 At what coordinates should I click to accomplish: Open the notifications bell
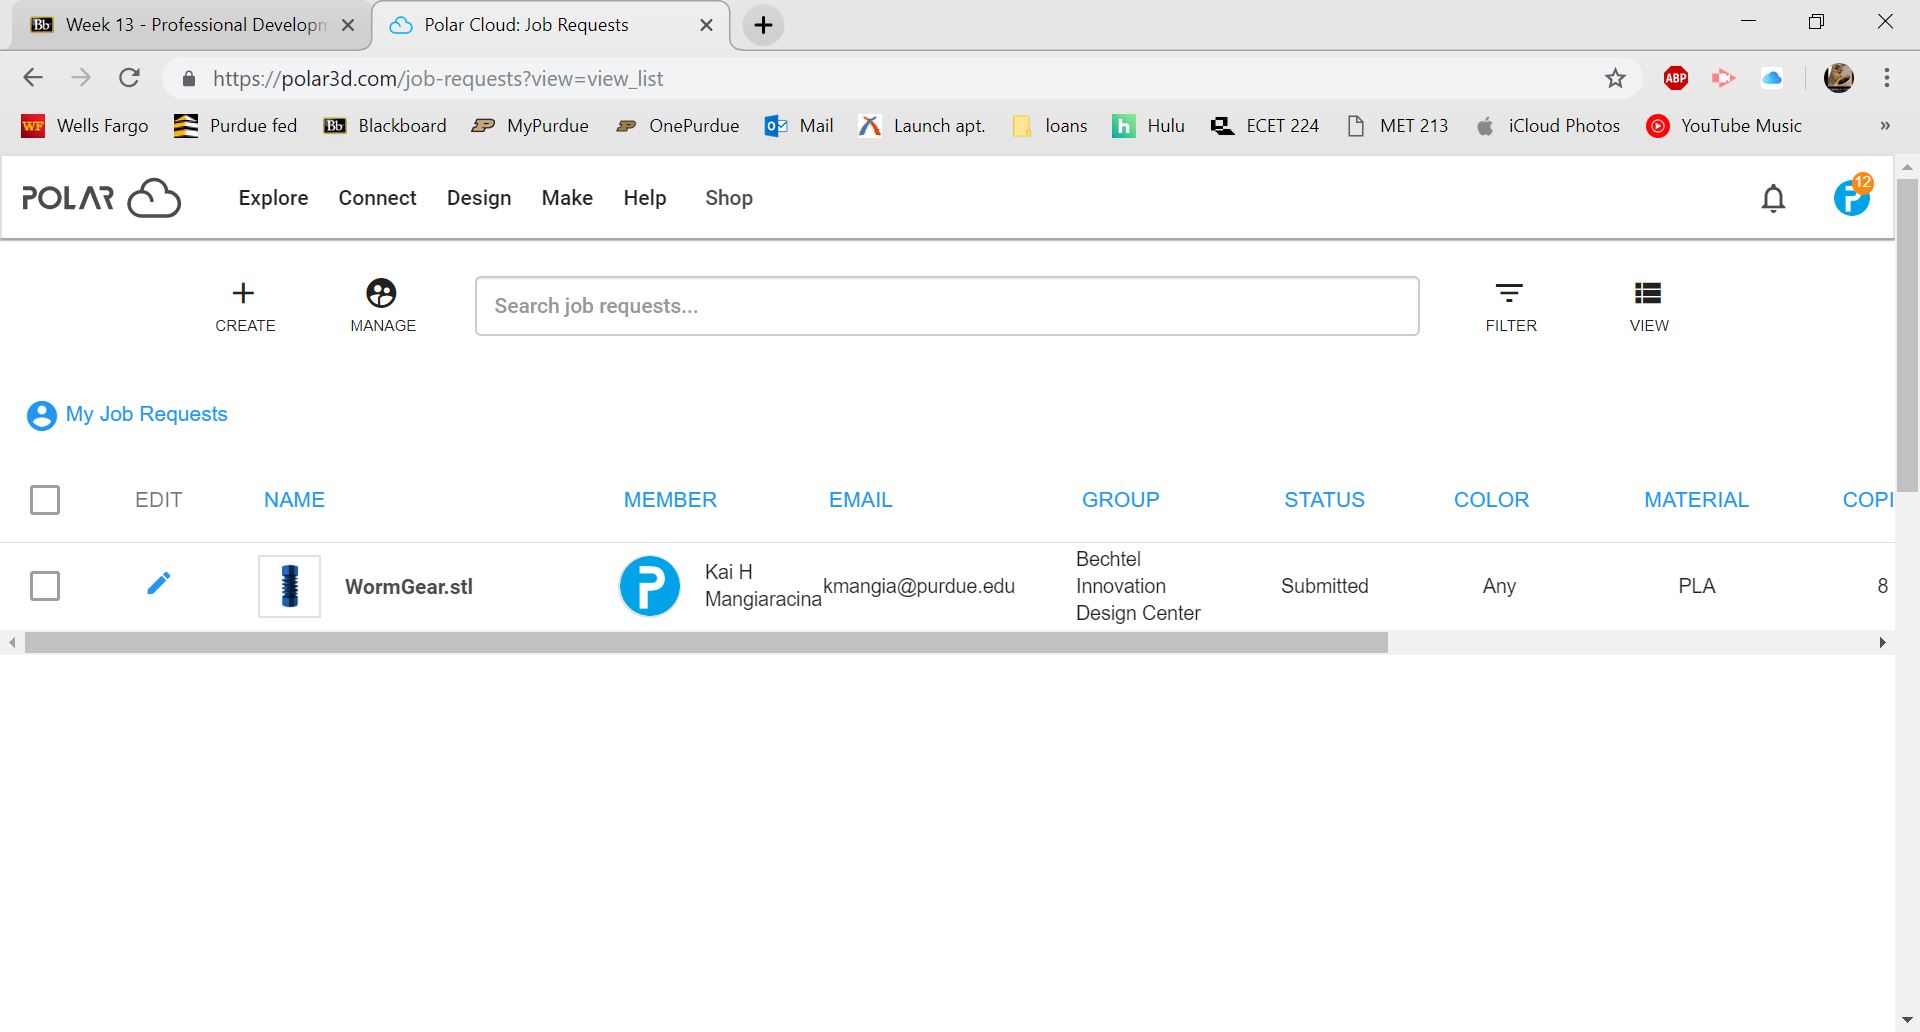tap(1773, 199)
